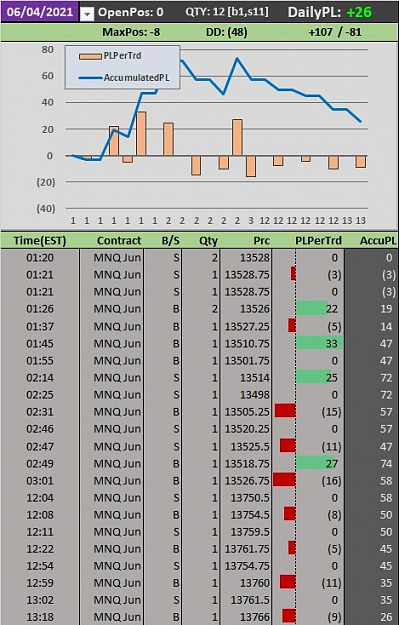Click the 13:18 time cell
This screenshot has width=399, height=625.
tap(40, 617)
